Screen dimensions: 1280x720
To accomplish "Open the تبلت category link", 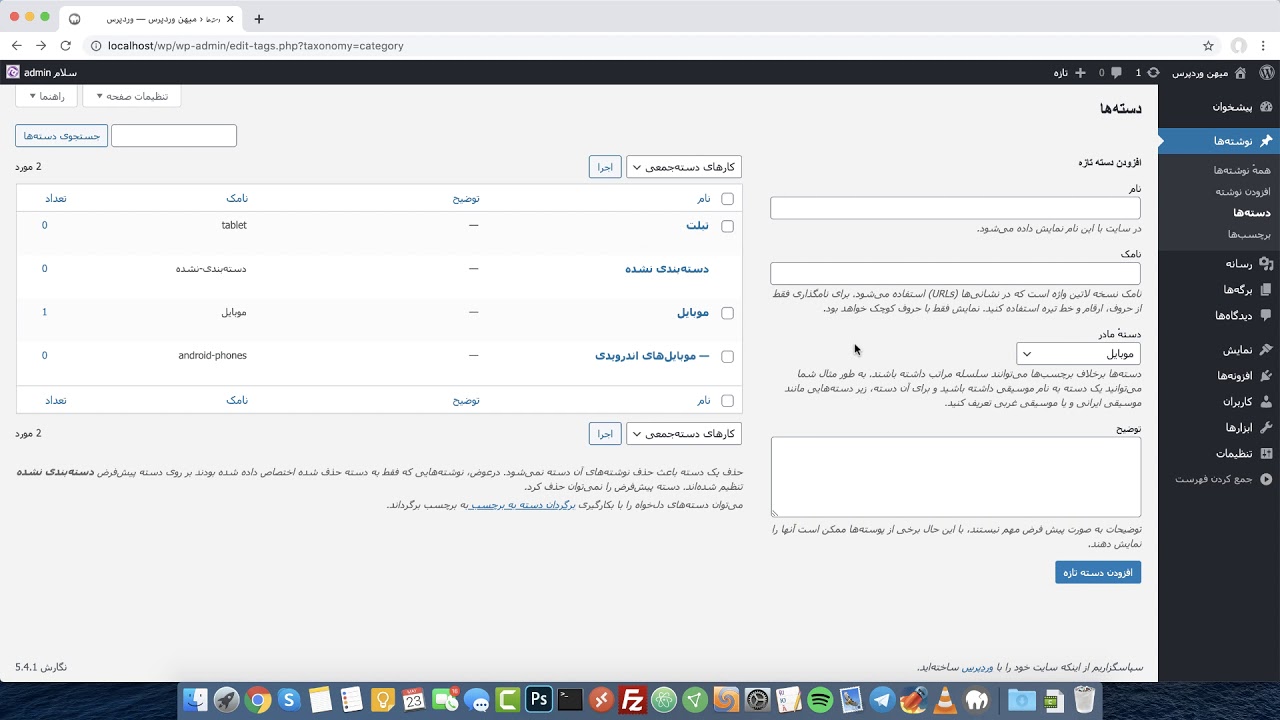I will 697,226.
